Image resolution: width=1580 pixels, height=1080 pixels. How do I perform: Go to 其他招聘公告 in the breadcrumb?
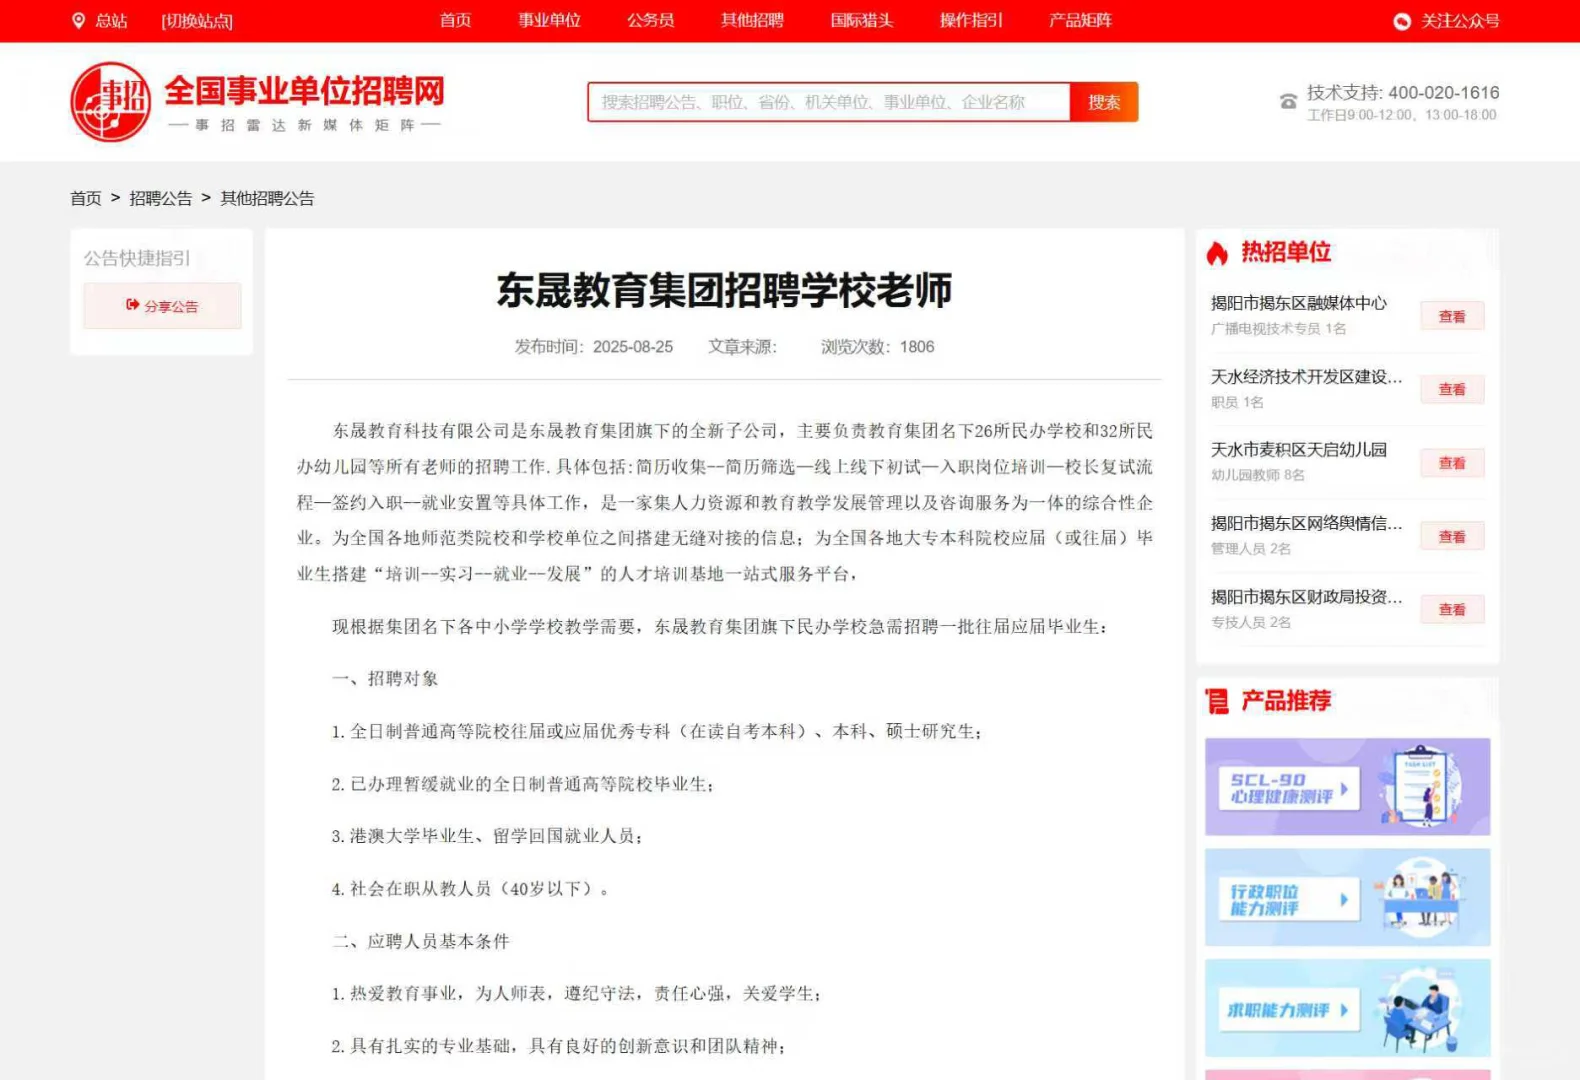click(267, 198)
